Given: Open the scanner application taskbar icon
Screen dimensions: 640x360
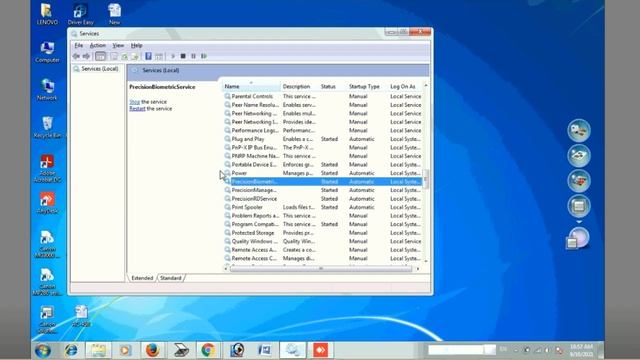Looking at the screenshot, I should coord(181,350).
